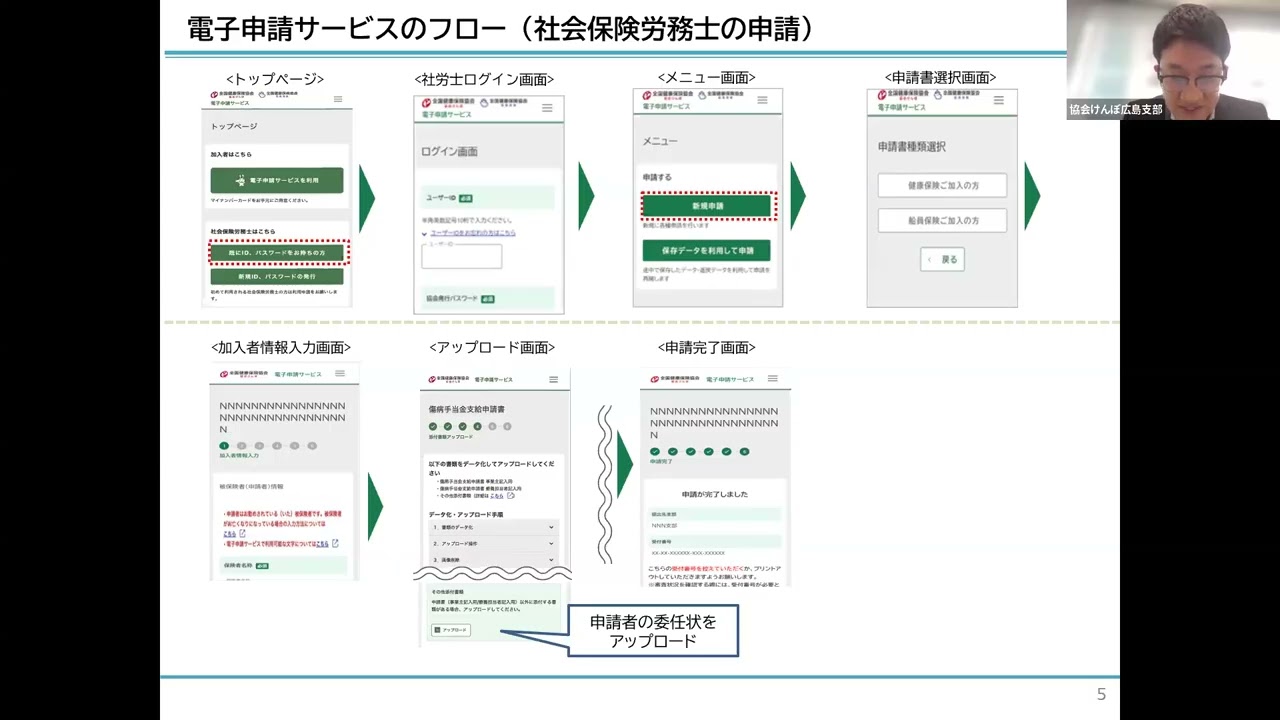This screenshot has width=1280, height=720.
Task: Click the ユーザーID input field
Action: 462,256
